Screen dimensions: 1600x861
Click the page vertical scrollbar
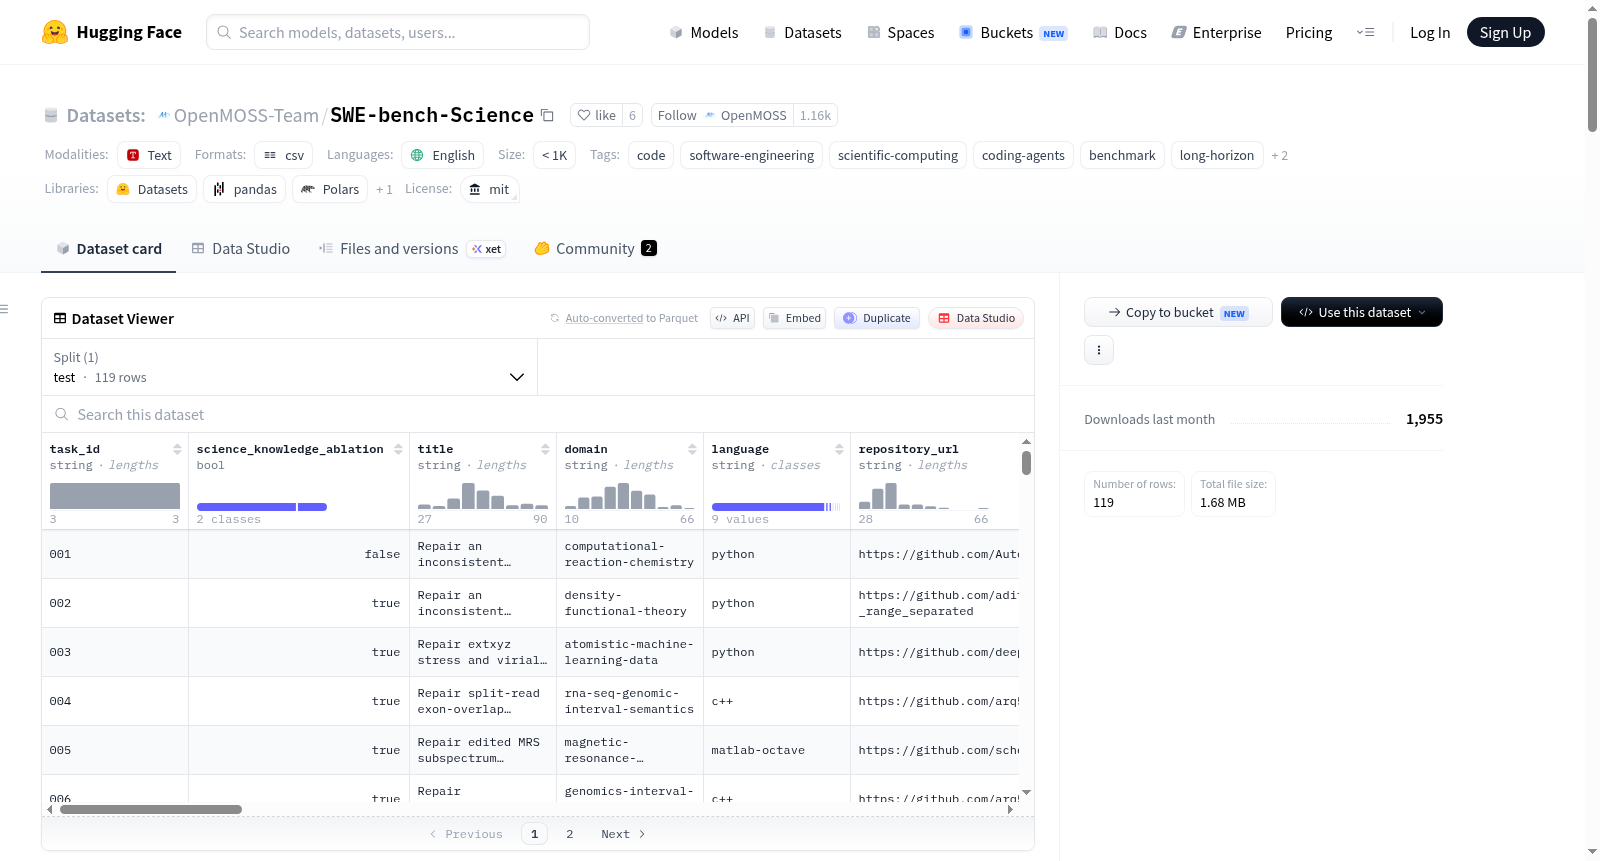[1592, 74]
